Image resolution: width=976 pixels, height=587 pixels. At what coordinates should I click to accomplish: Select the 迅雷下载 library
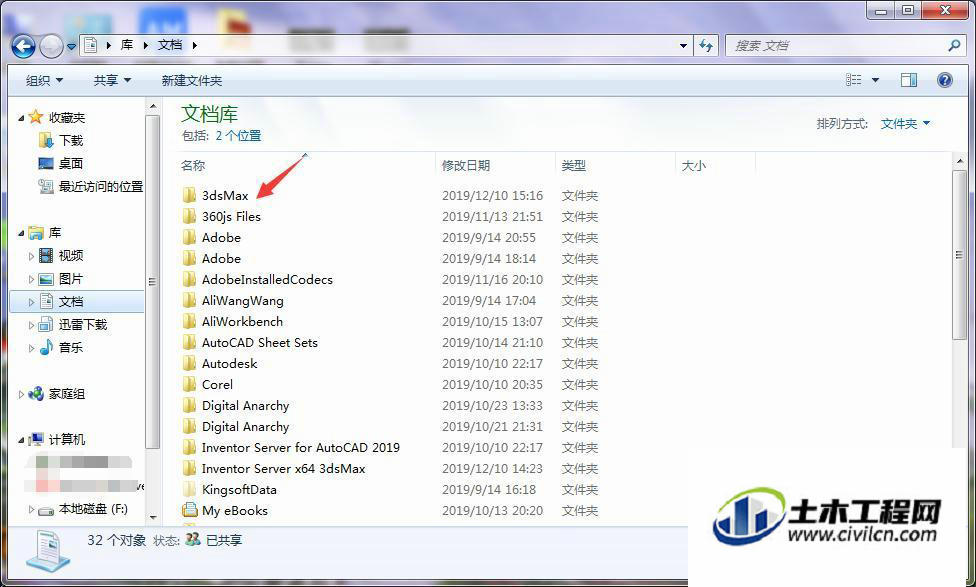[x=83, y=325]
